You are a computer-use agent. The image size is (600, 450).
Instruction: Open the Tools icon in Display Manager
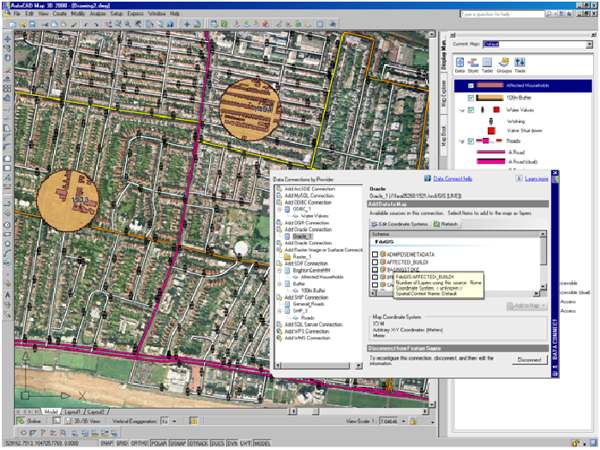520,63
